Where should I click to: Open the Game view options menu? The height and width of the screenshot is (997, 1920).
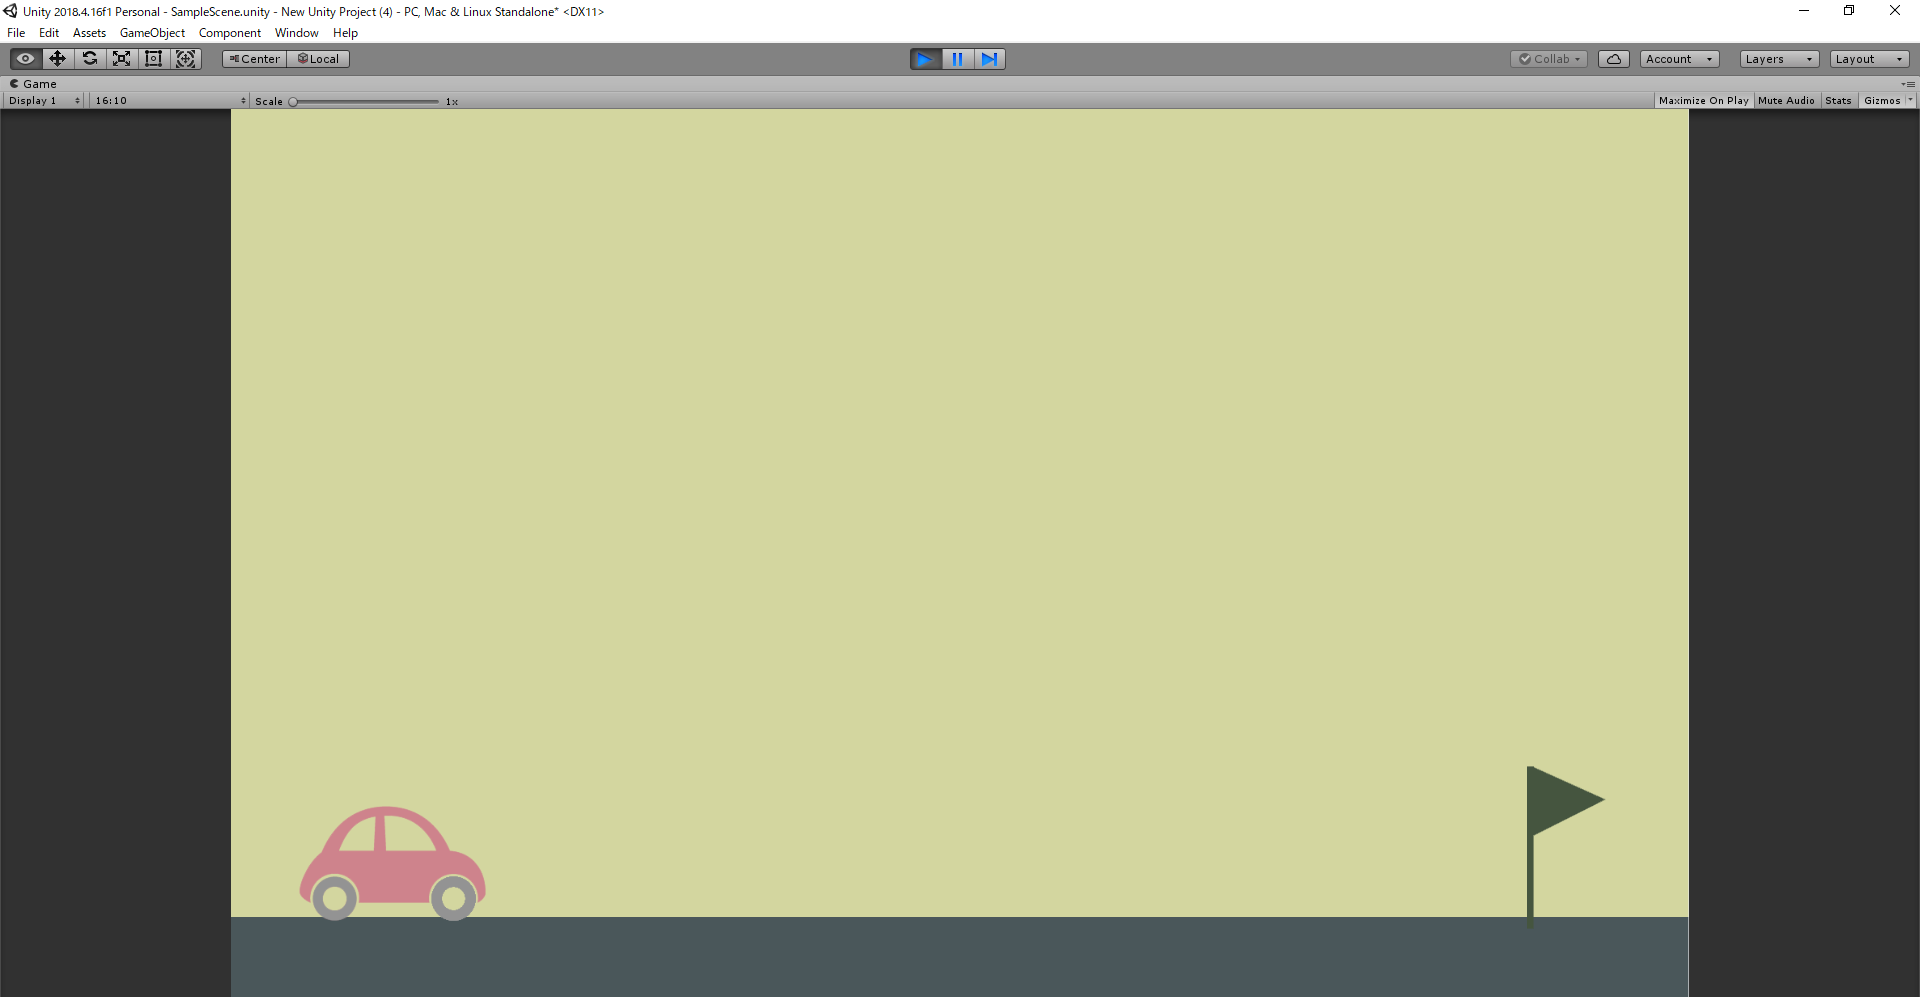tap(1910, 84)
